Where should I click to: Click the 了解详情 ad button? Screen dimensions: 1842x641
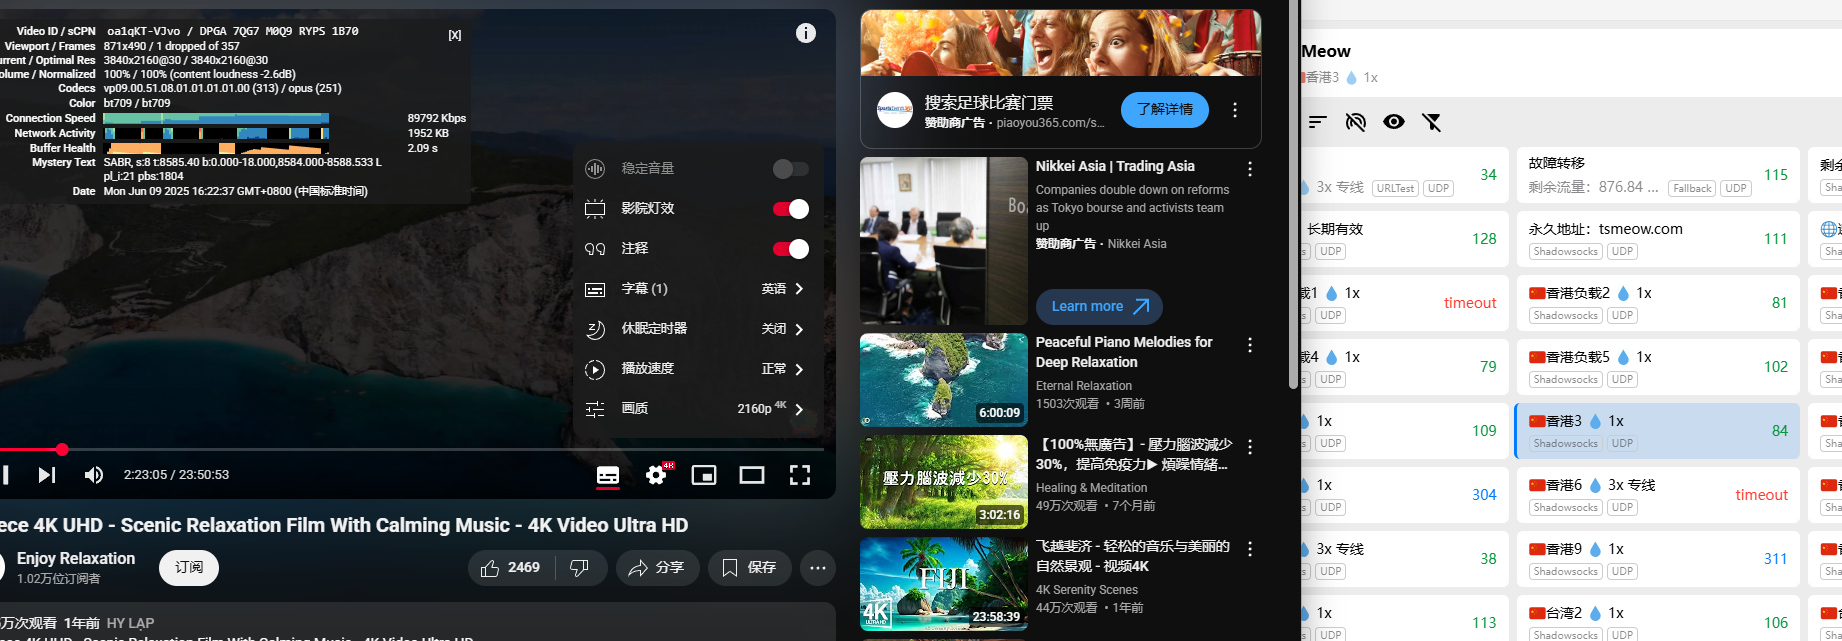[x=1165, y=110]
